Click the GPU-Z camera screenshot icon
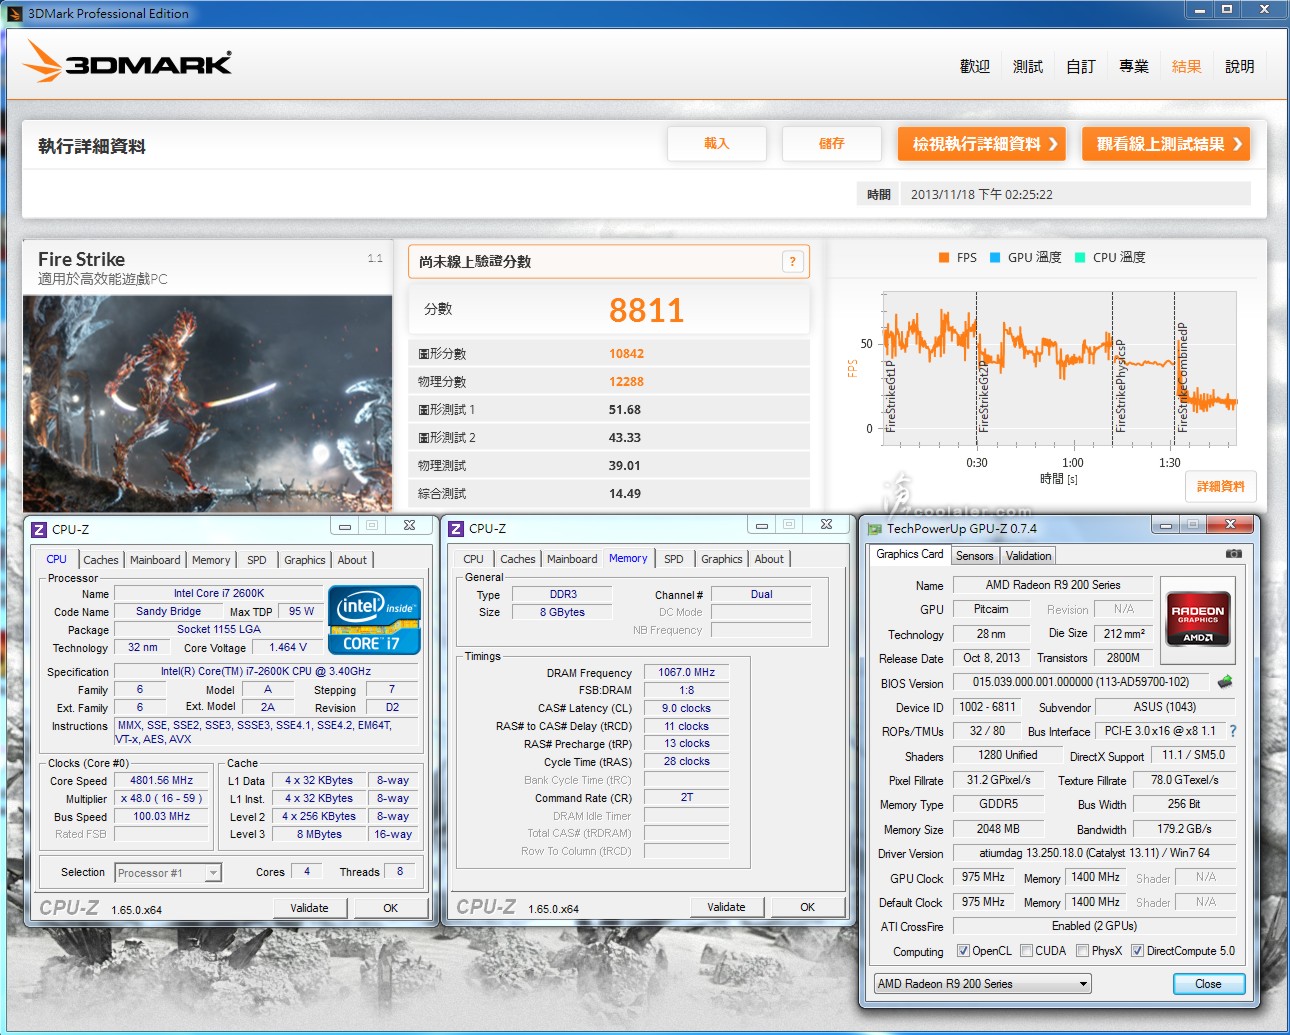Screen dimensions: 1290x1035 coord(1233,553)
